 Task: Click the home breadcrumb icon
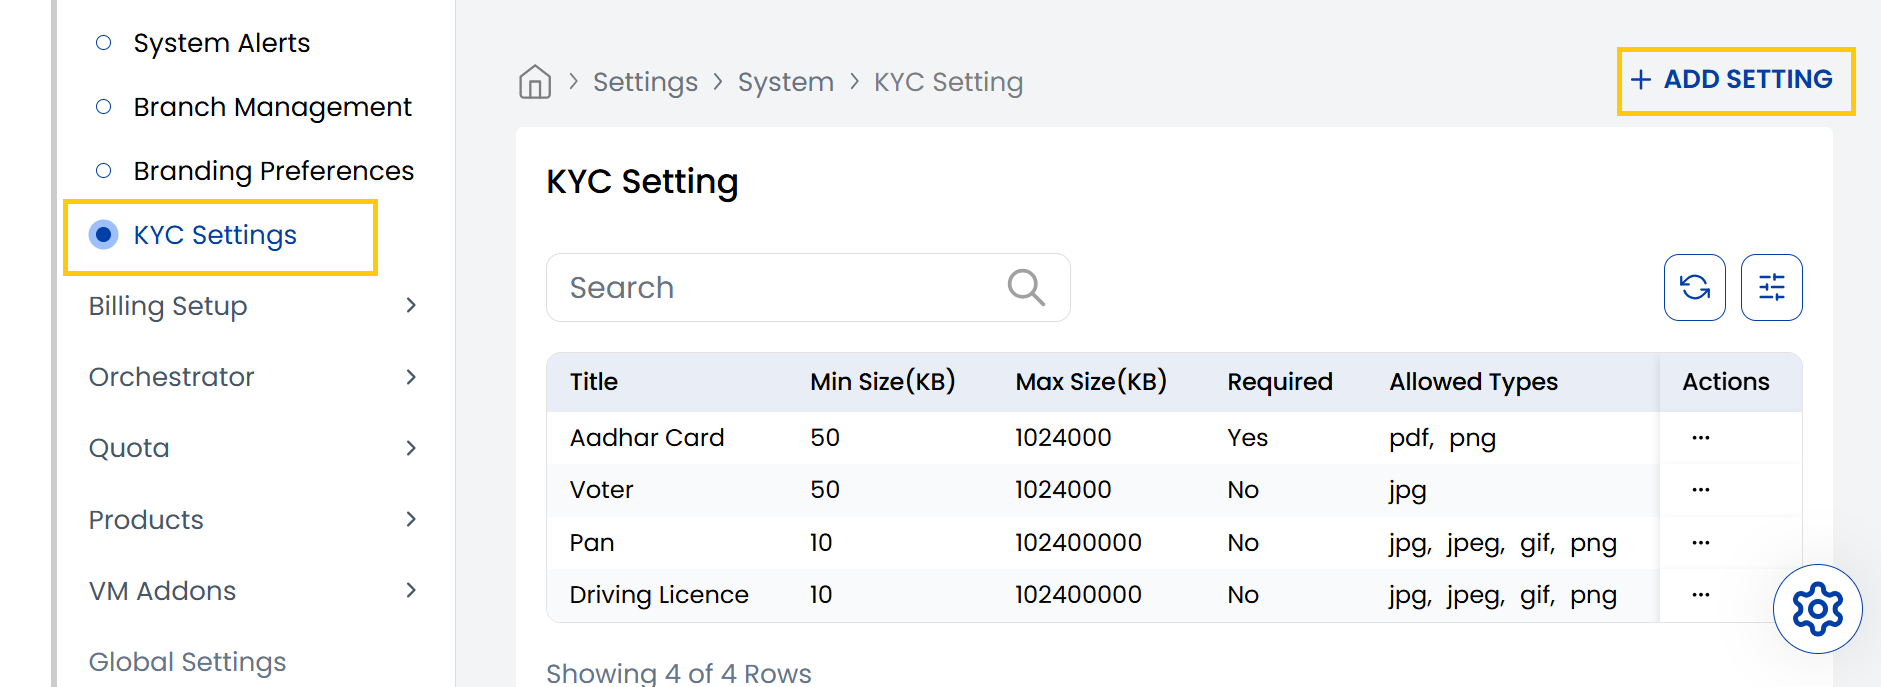coord(535,82)
